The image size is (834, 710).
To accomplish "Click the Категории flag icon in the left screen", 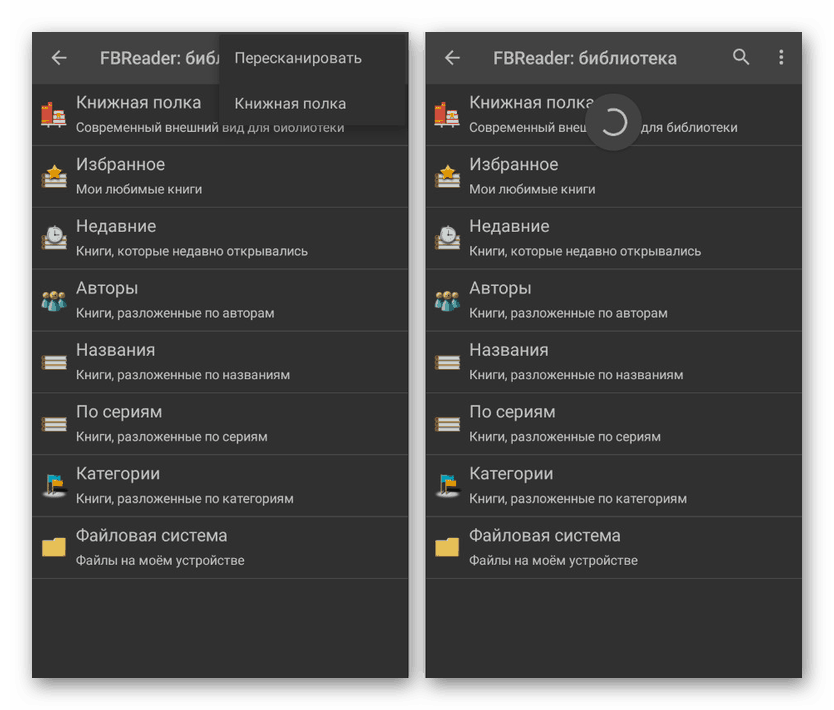I will [x=54, y=485].
